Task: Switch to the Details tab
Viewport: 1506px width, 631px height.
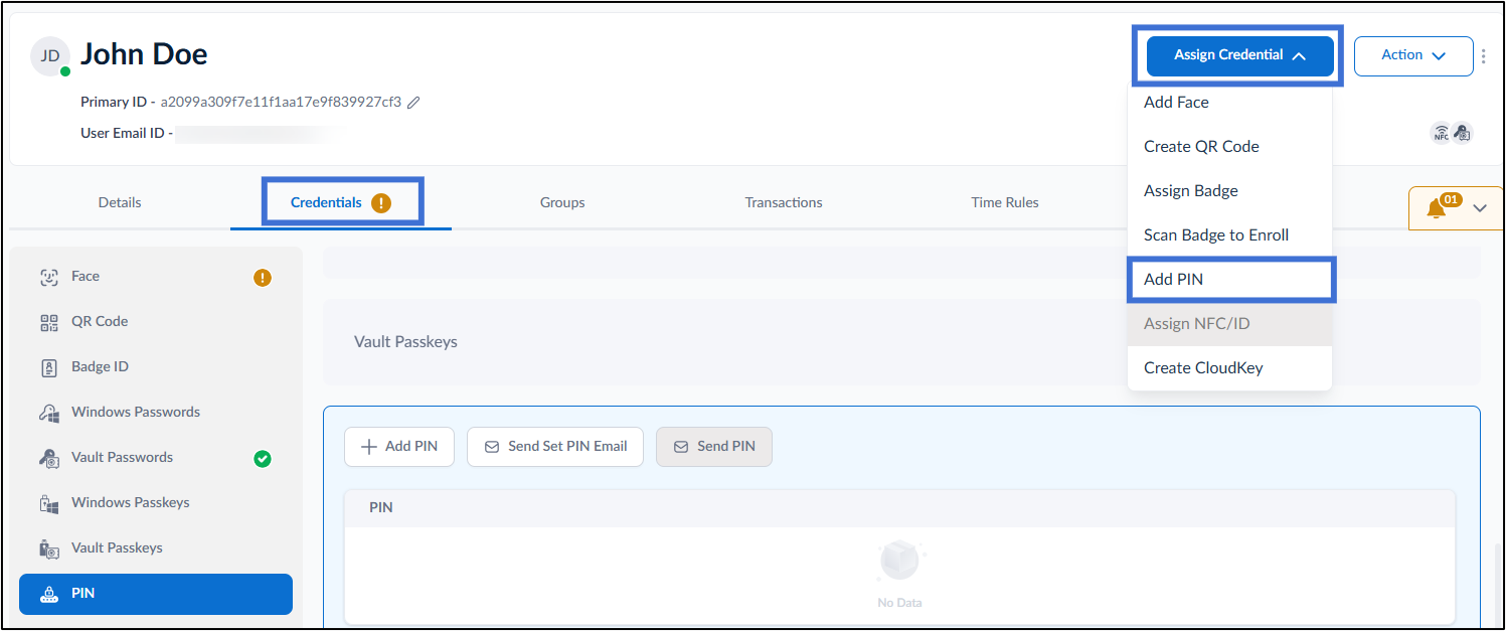Action: 120,202
